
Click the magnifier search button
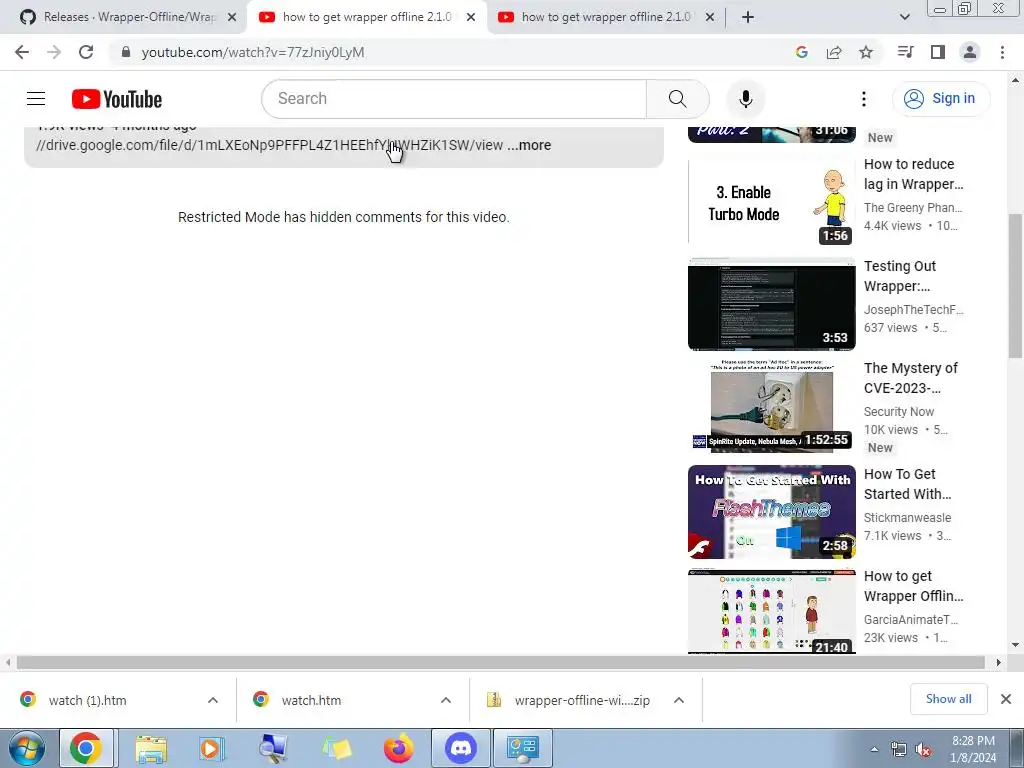pos(677,99)
